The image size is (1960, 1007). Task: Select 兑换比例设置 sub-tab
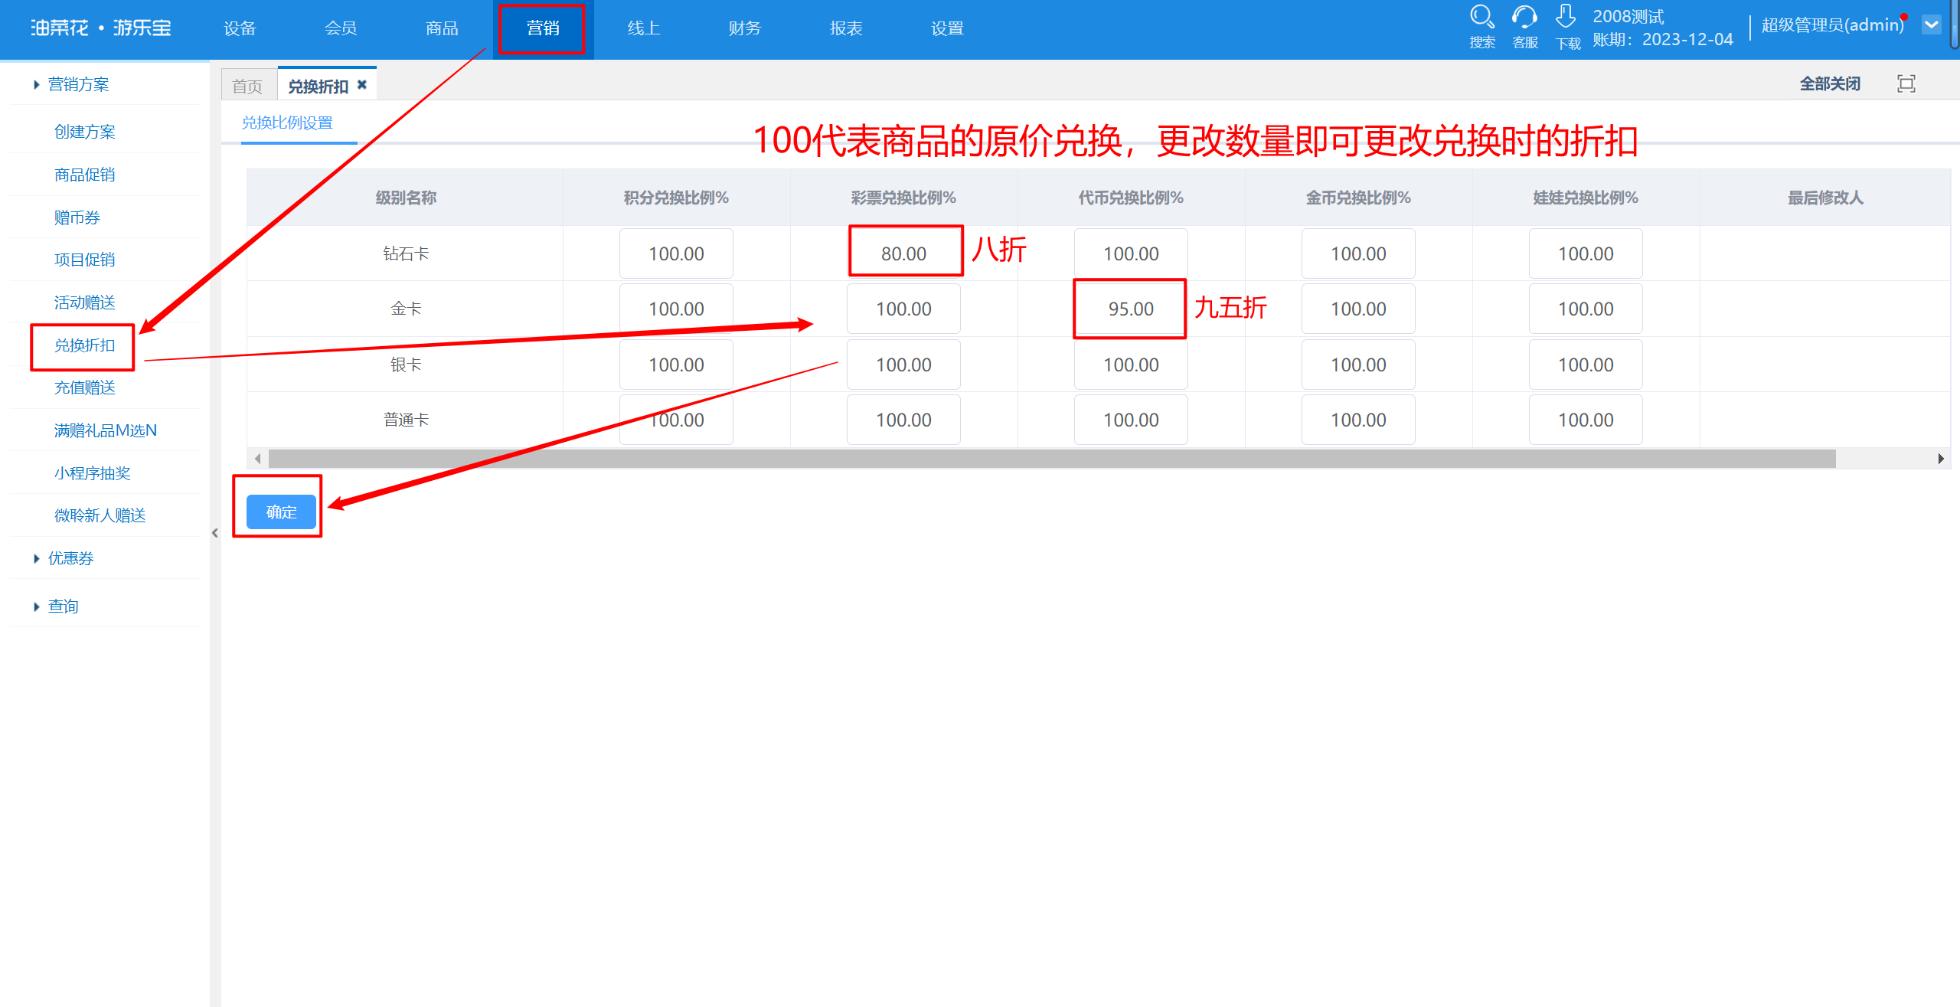tap(287, 123)
